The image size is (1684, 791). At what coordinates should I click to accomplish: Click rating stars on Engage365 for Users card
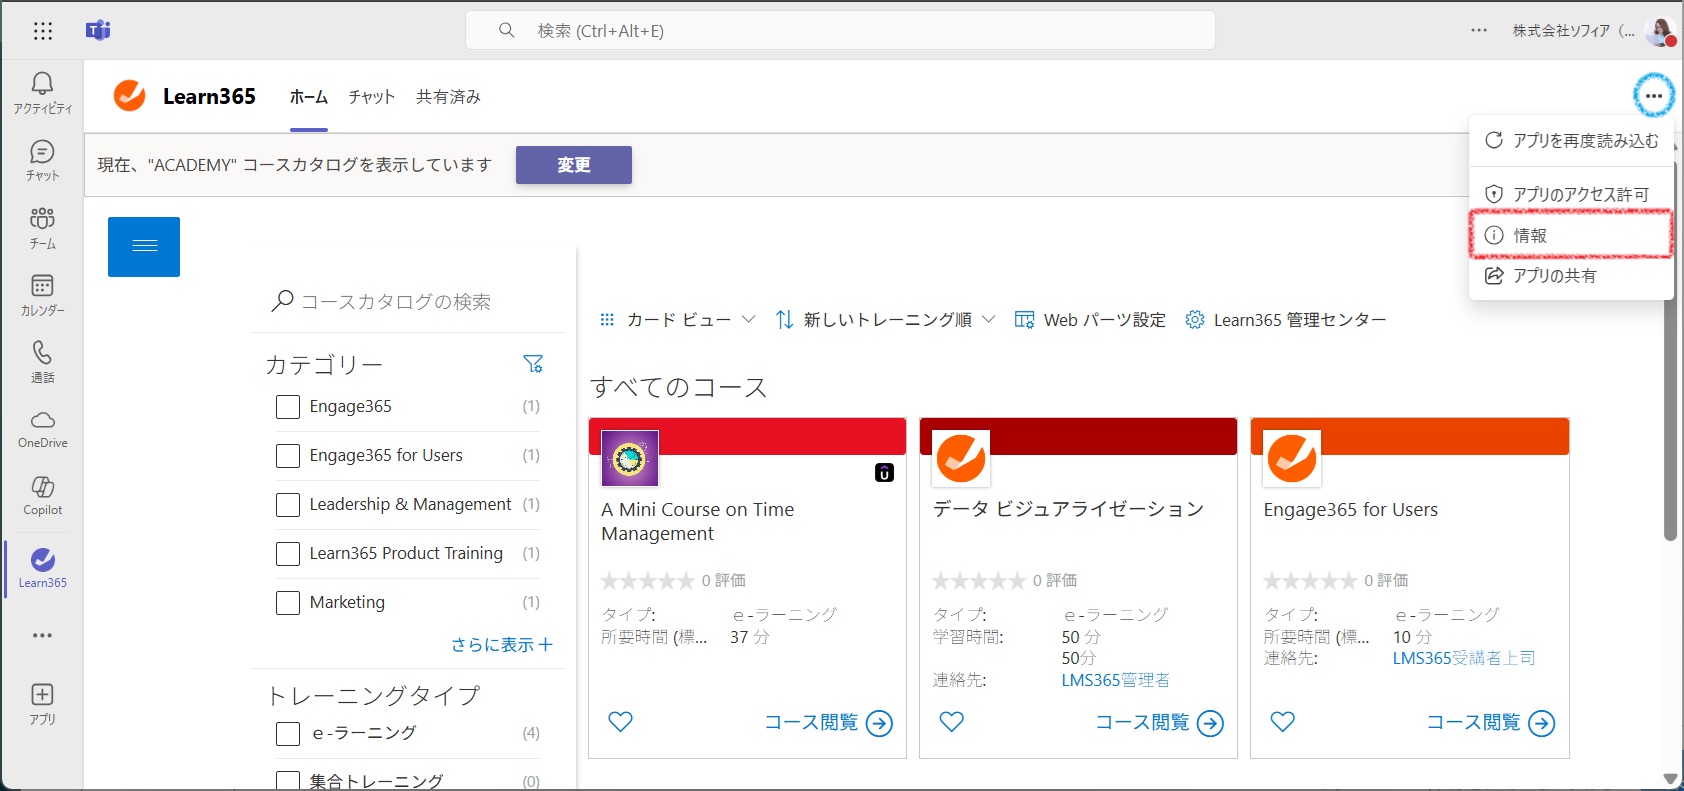point(1310,581)
